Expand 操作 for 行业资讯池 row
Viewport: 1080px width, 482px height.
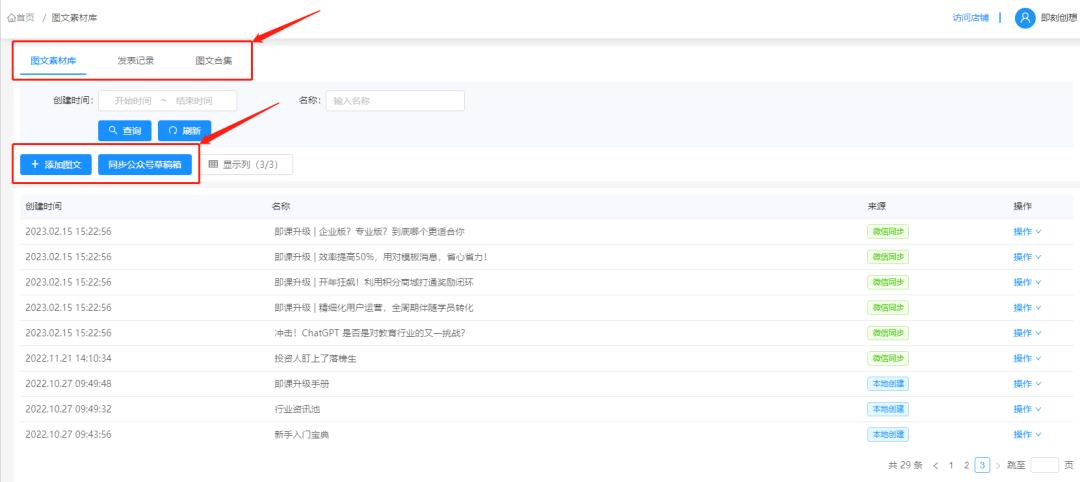click(x=1027, y=409)
